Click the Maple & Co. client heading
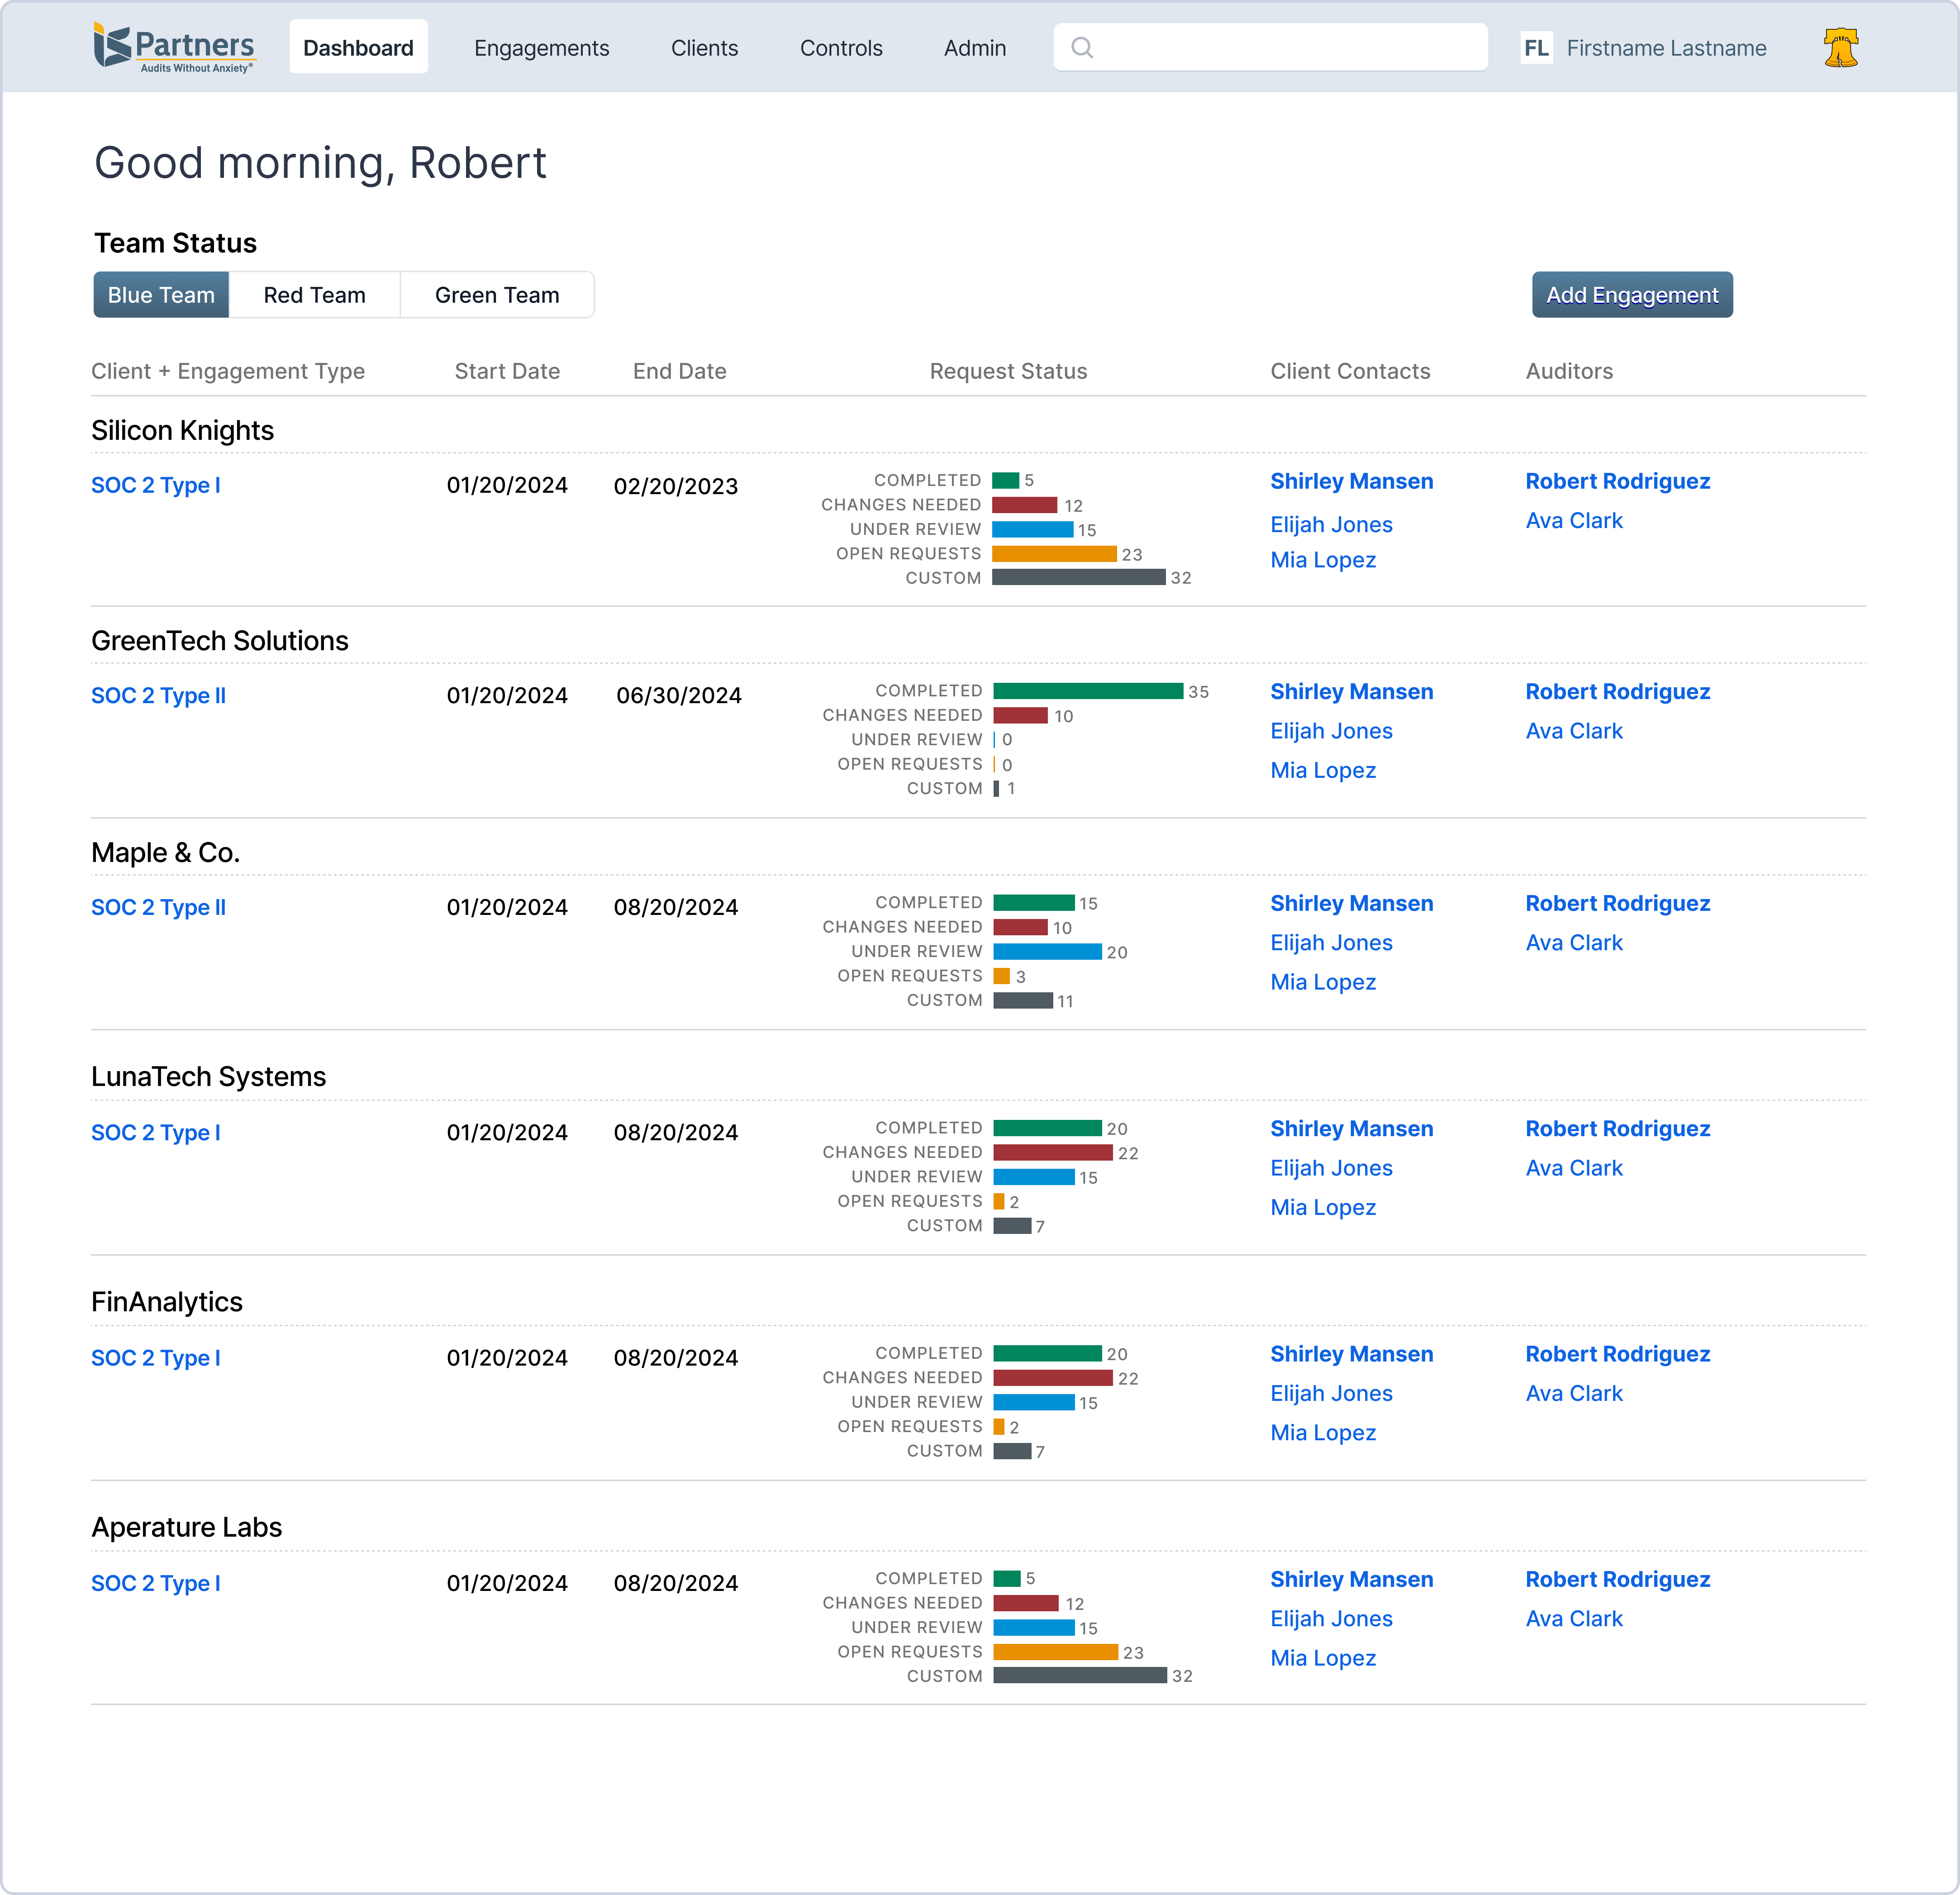Viewport: 1960px width, 1895px height. click(x=166, y=853)
